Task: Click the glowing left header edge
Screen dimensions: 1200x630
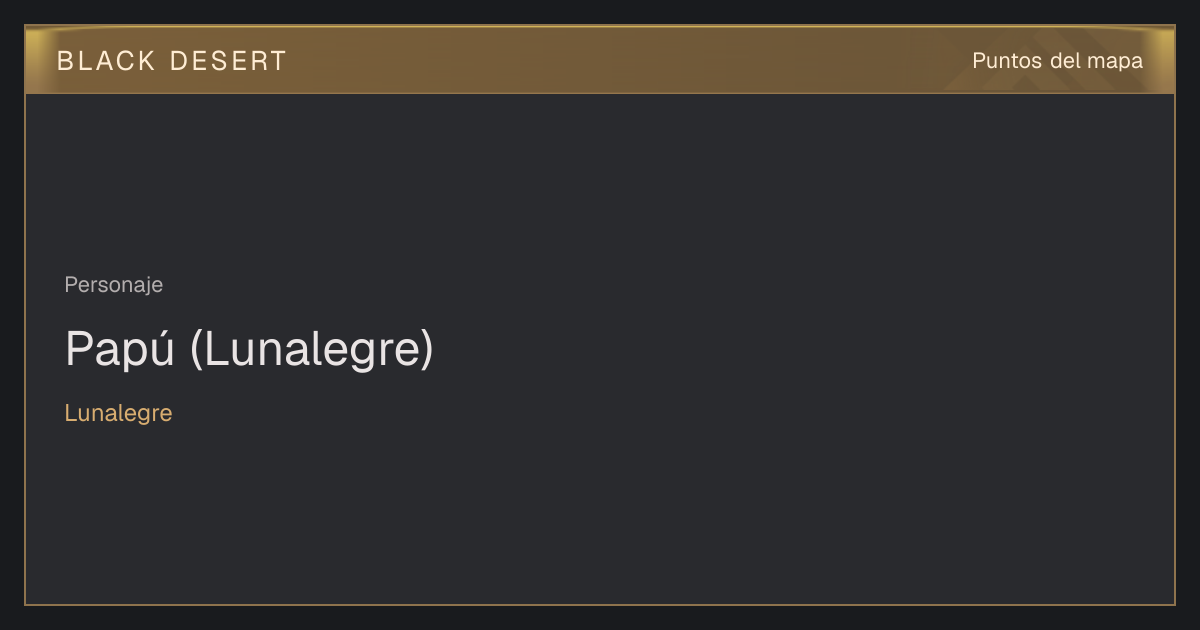Action: click(x=36, y=60)
